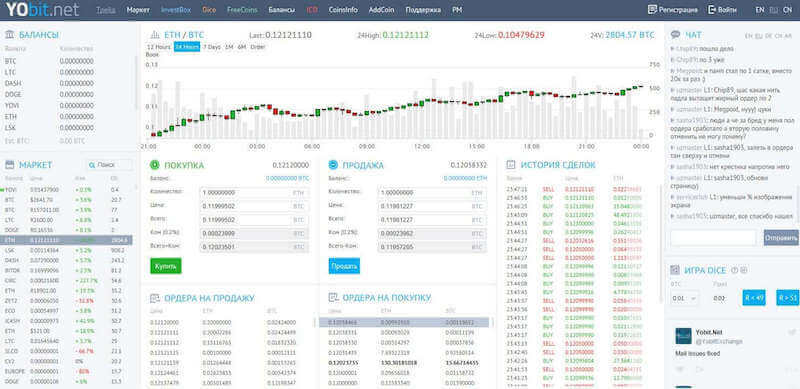This screenshot has width=800, height=389.
Task: Click the dice icon beside Игра Dice
Action: pos(675,270)
